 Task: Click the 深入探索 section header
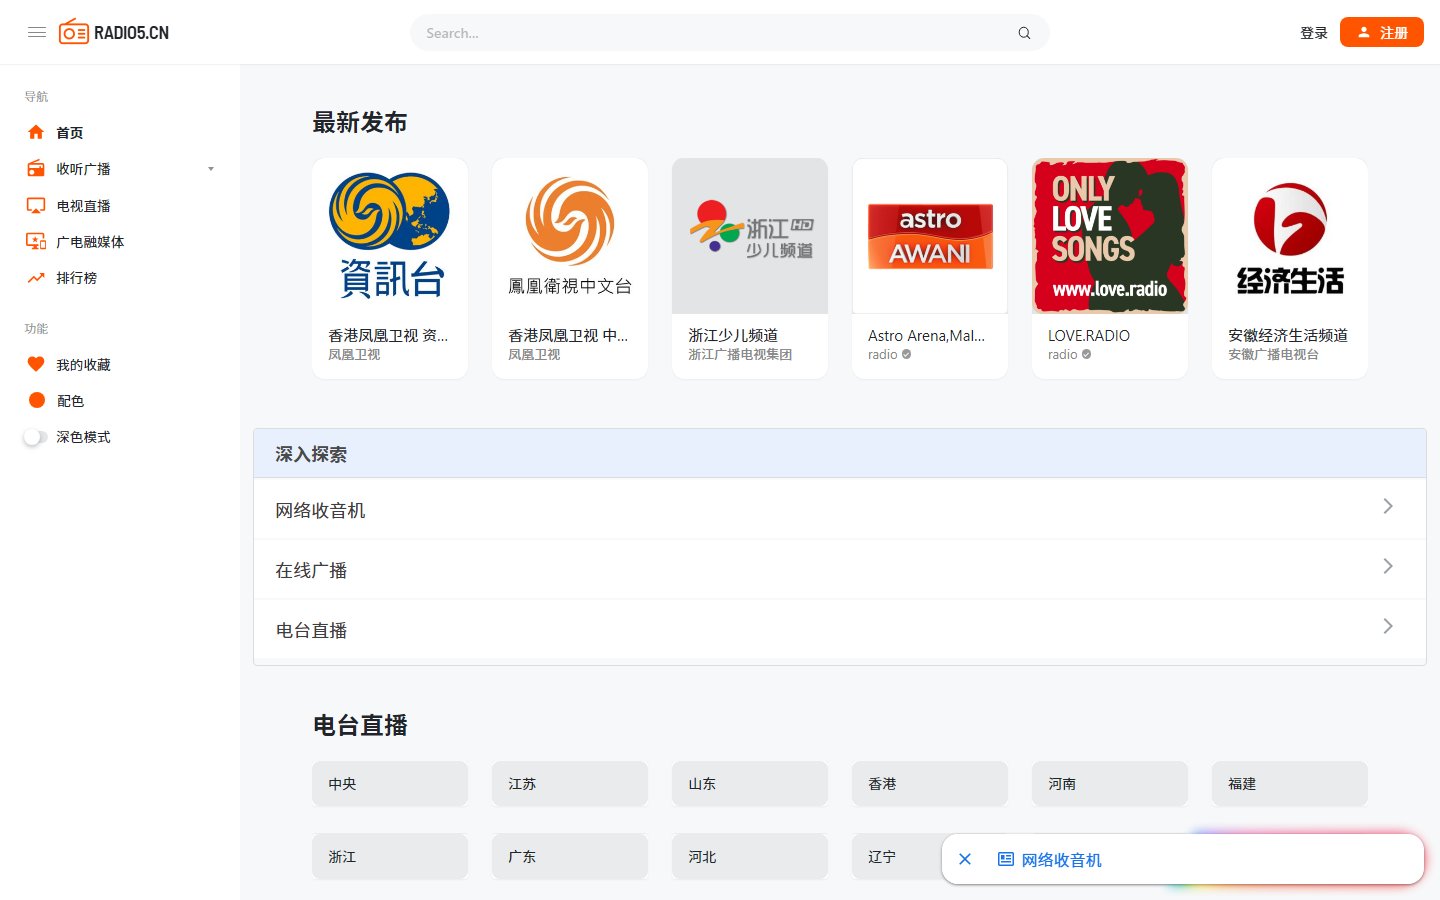[x=840, y=454]
